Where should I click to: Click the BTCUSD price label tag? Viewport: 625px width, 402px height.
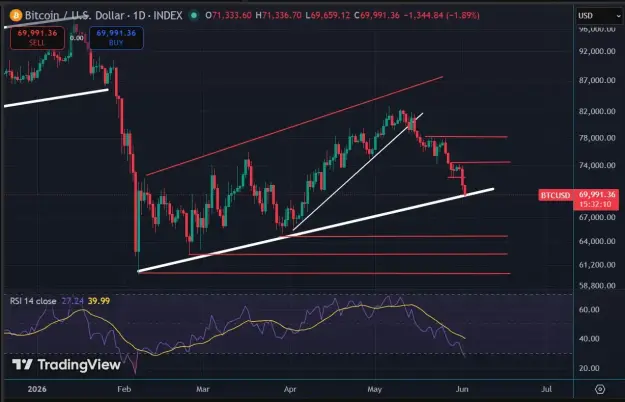pyautogui.click(x=555, y=195)
